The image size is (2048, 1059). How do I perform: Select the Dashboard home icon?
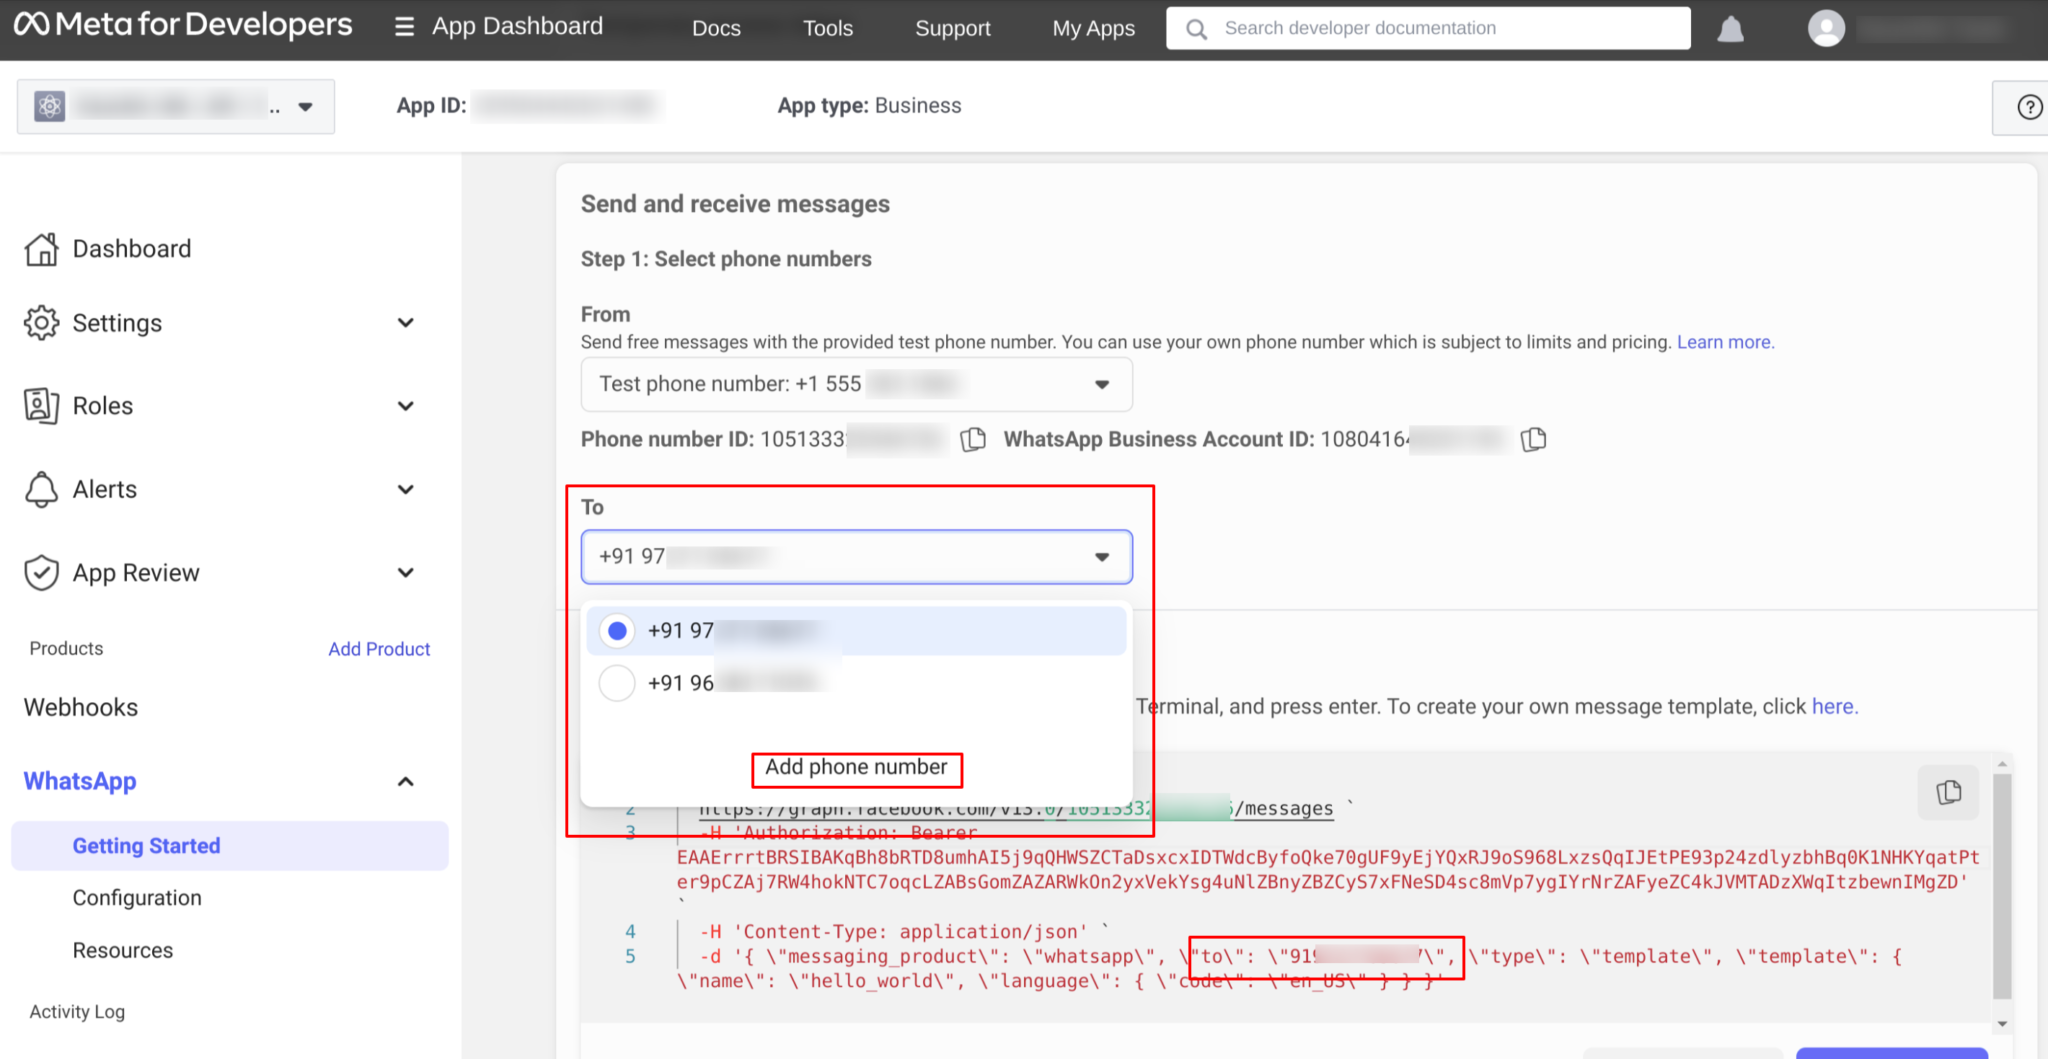pyautogui.click(x=41, y=248)
